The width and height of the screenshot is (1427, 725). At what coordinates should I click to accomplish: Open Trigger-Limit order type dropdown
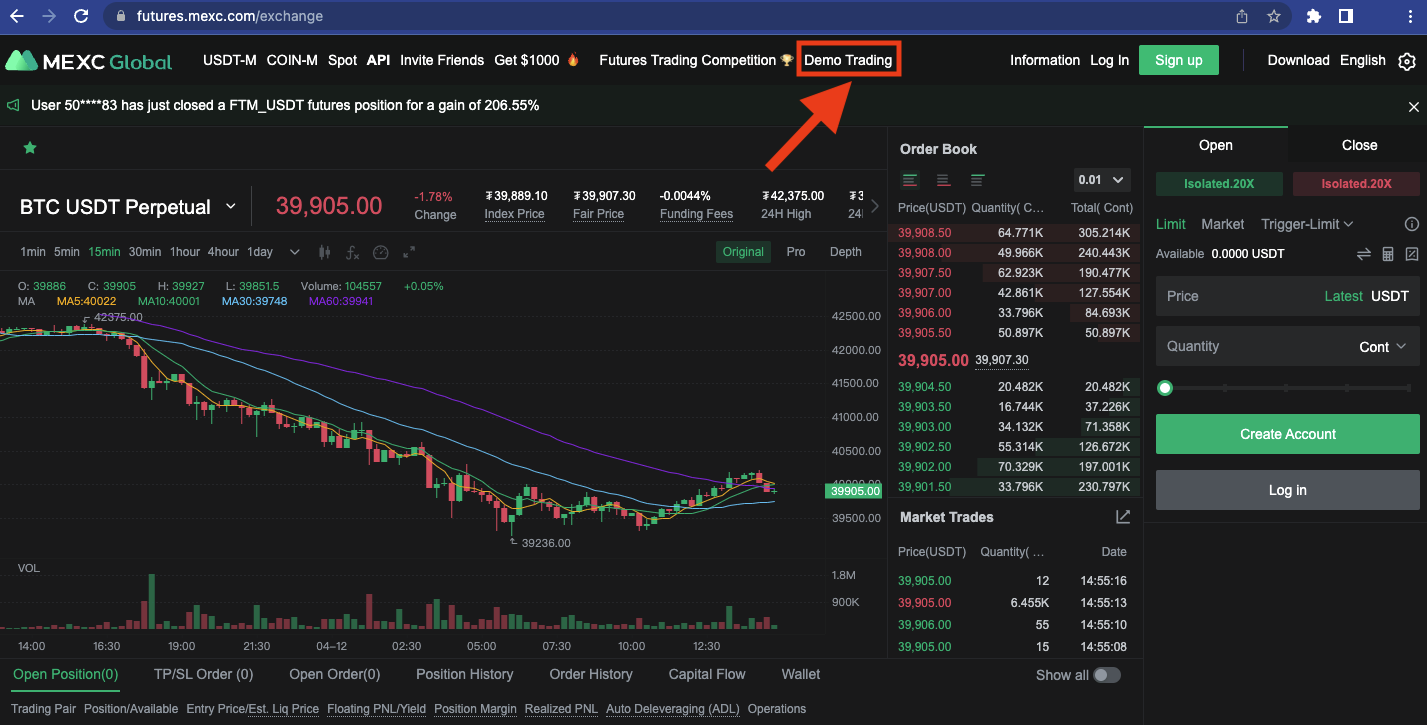pyautogui.click(x=1308, y=224)
